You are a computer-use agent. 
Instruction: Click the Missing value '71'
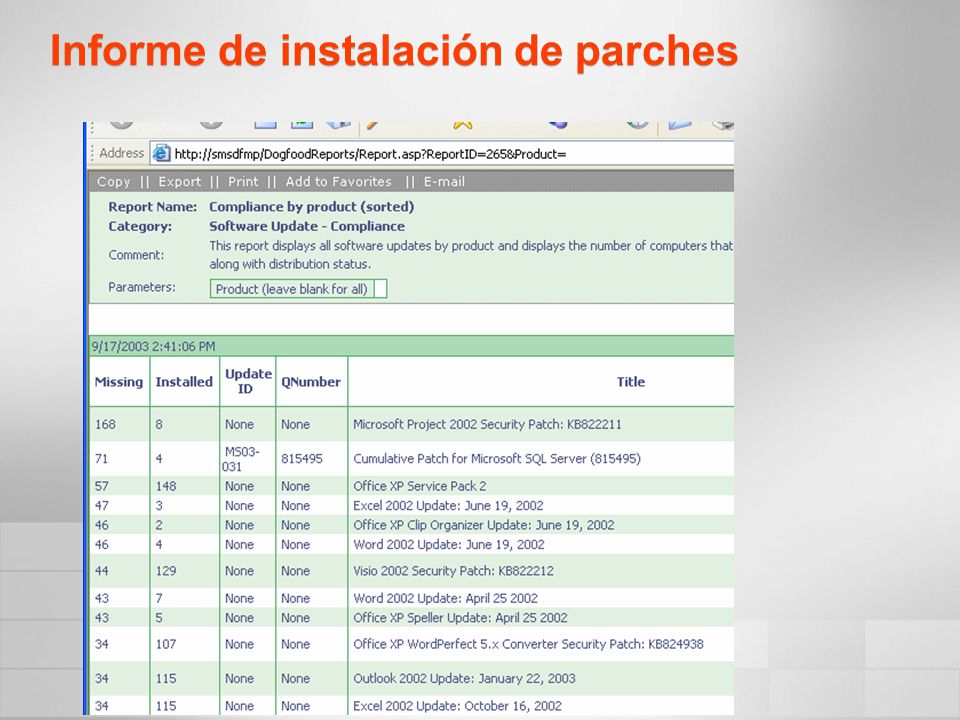102,459
